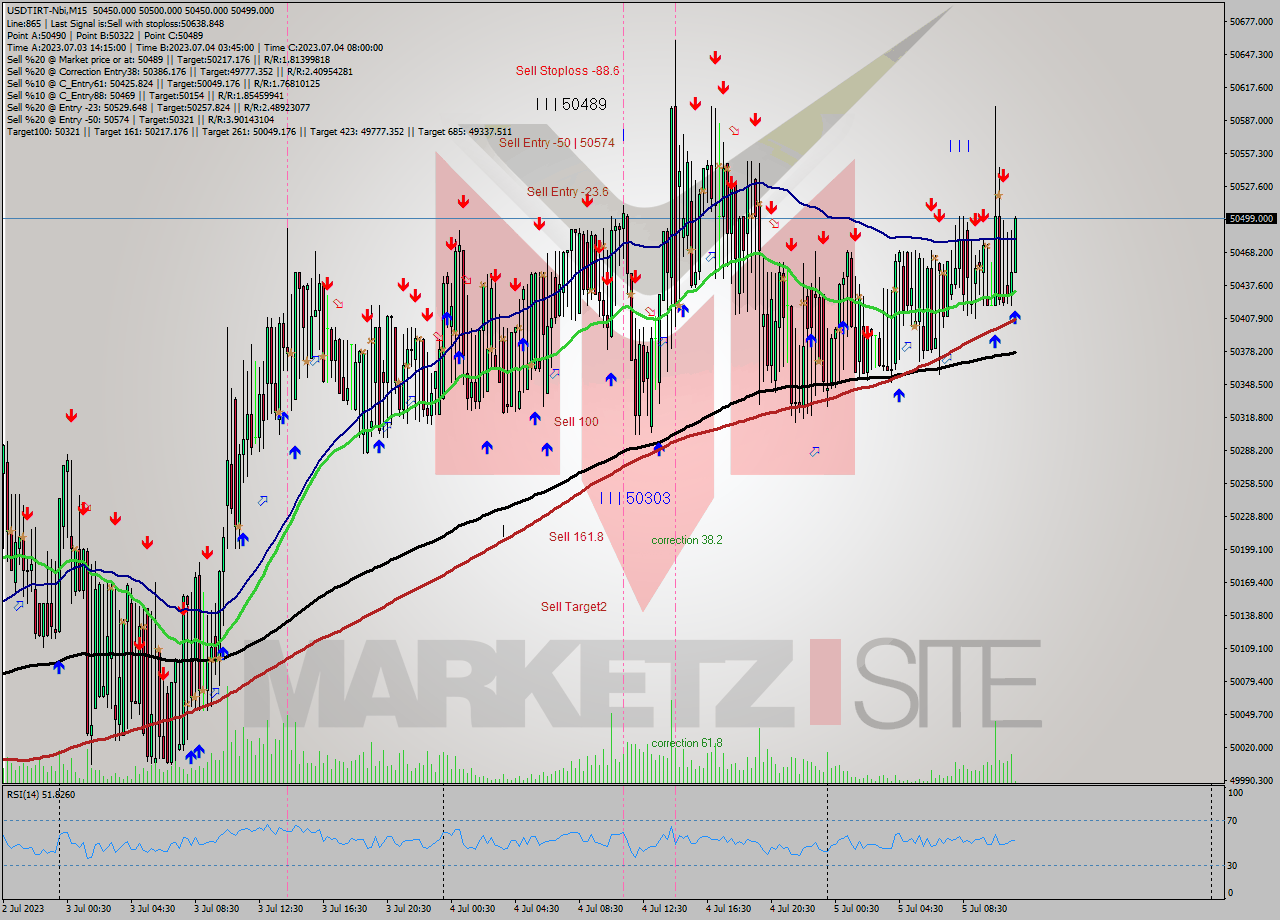
Task: Click the '3 Jul 08:30' time axis label
Action: 216,909
